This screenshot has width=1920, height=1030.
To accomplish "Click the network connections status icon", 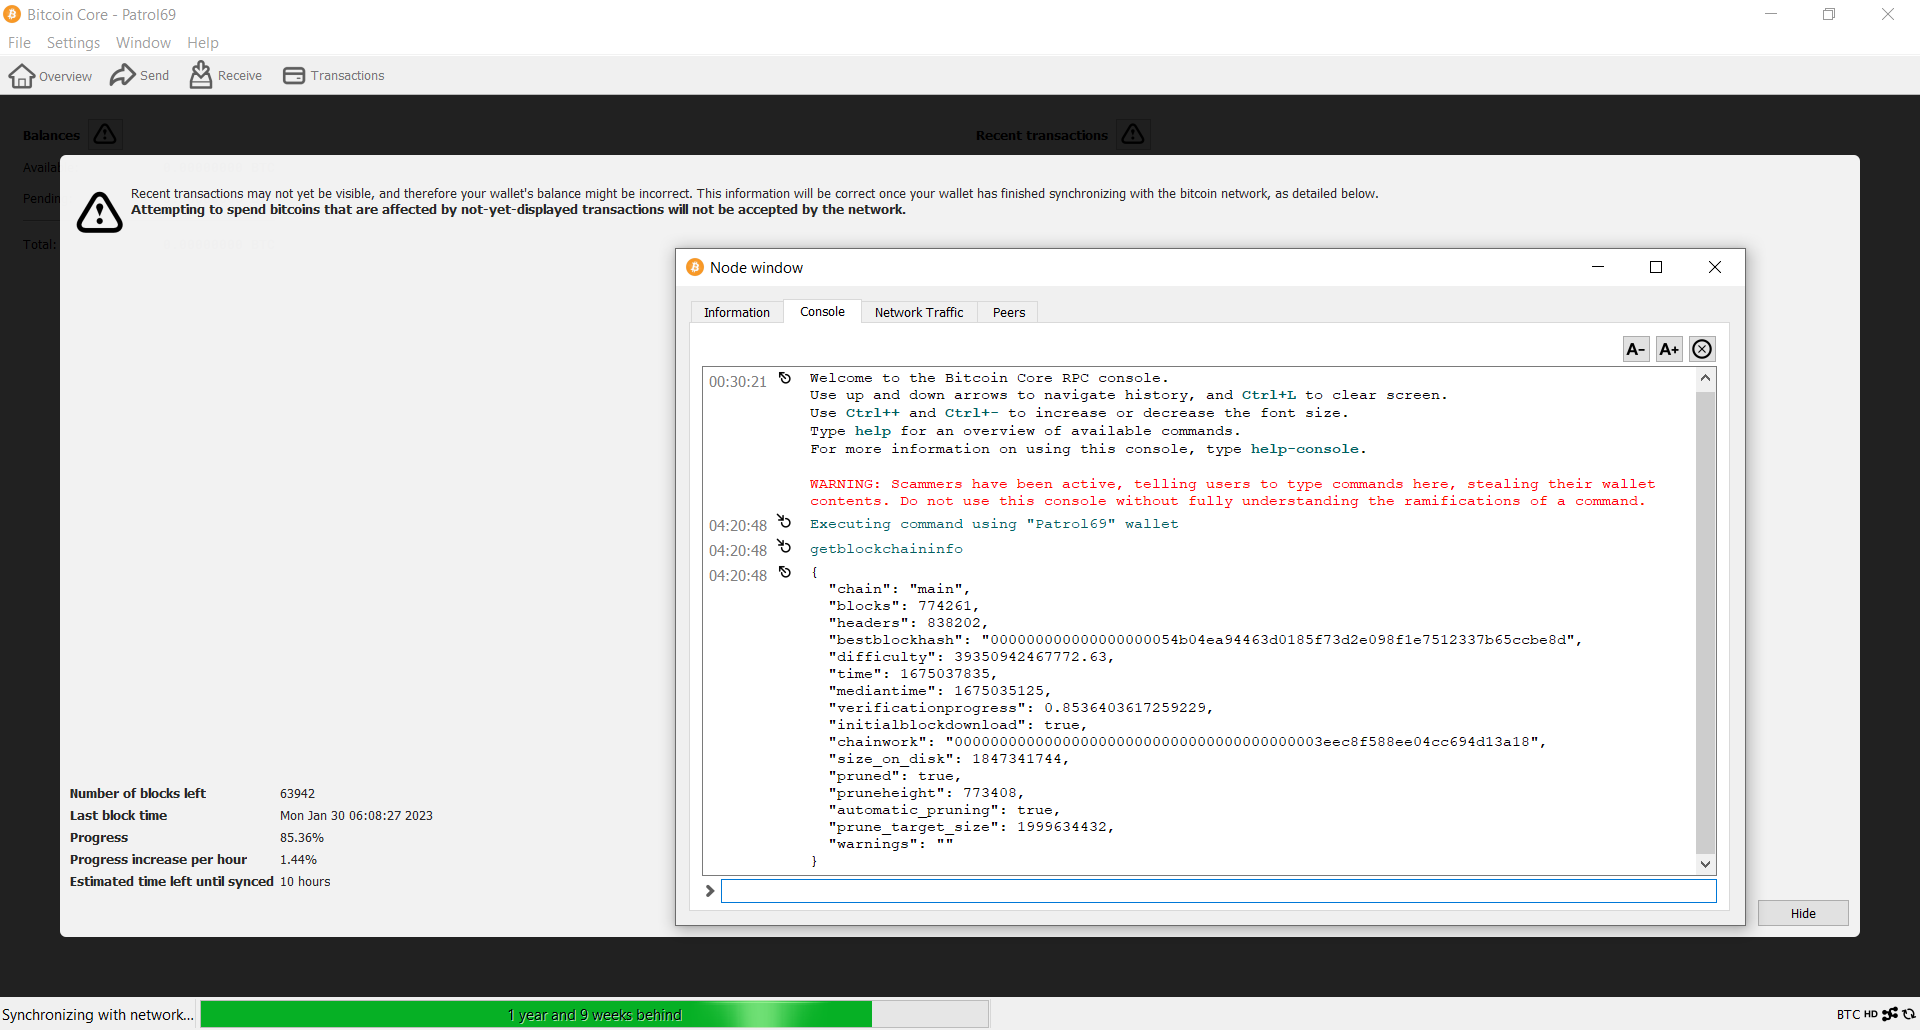I will click(1890, 1014).
